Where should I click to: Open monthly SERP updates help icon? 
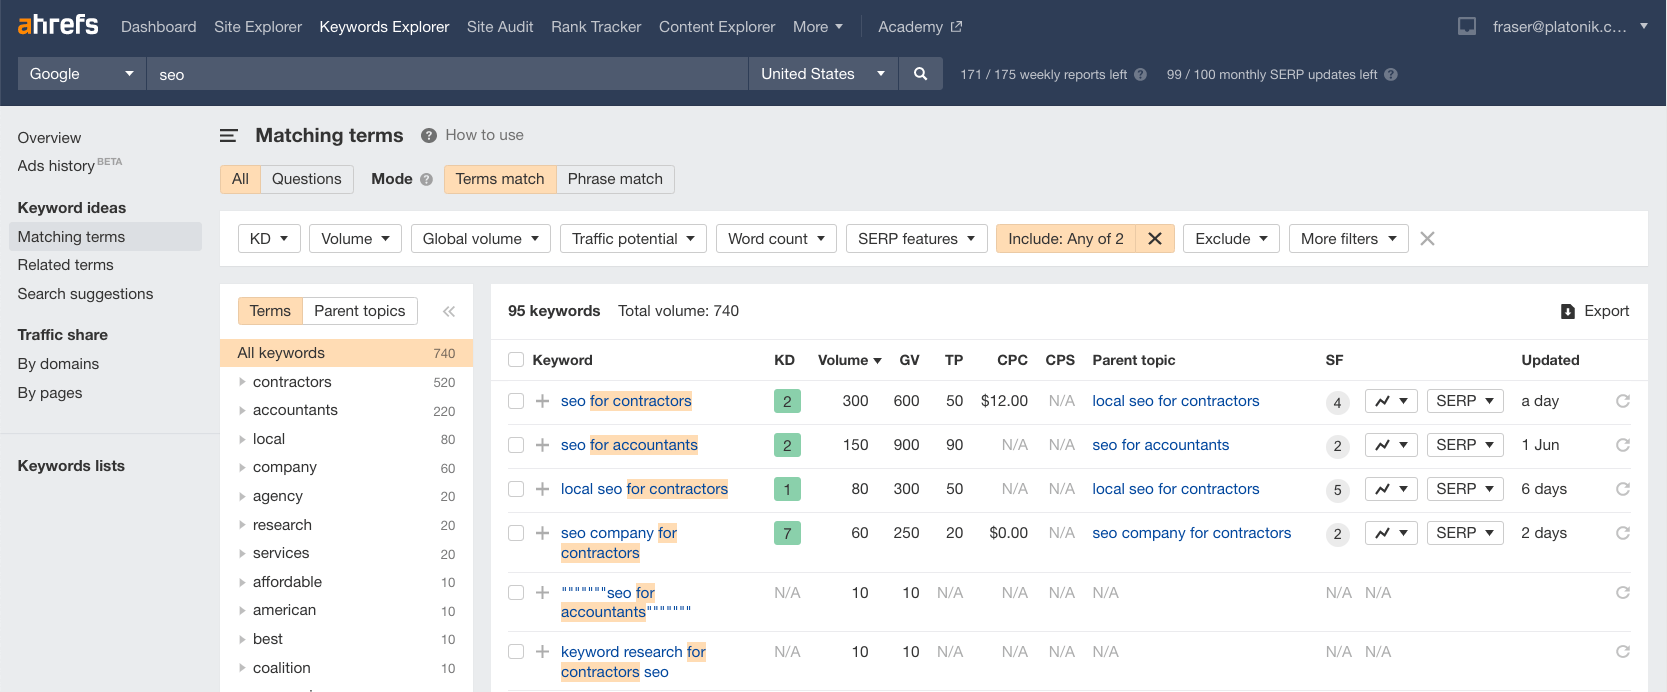coord(1391,75)
